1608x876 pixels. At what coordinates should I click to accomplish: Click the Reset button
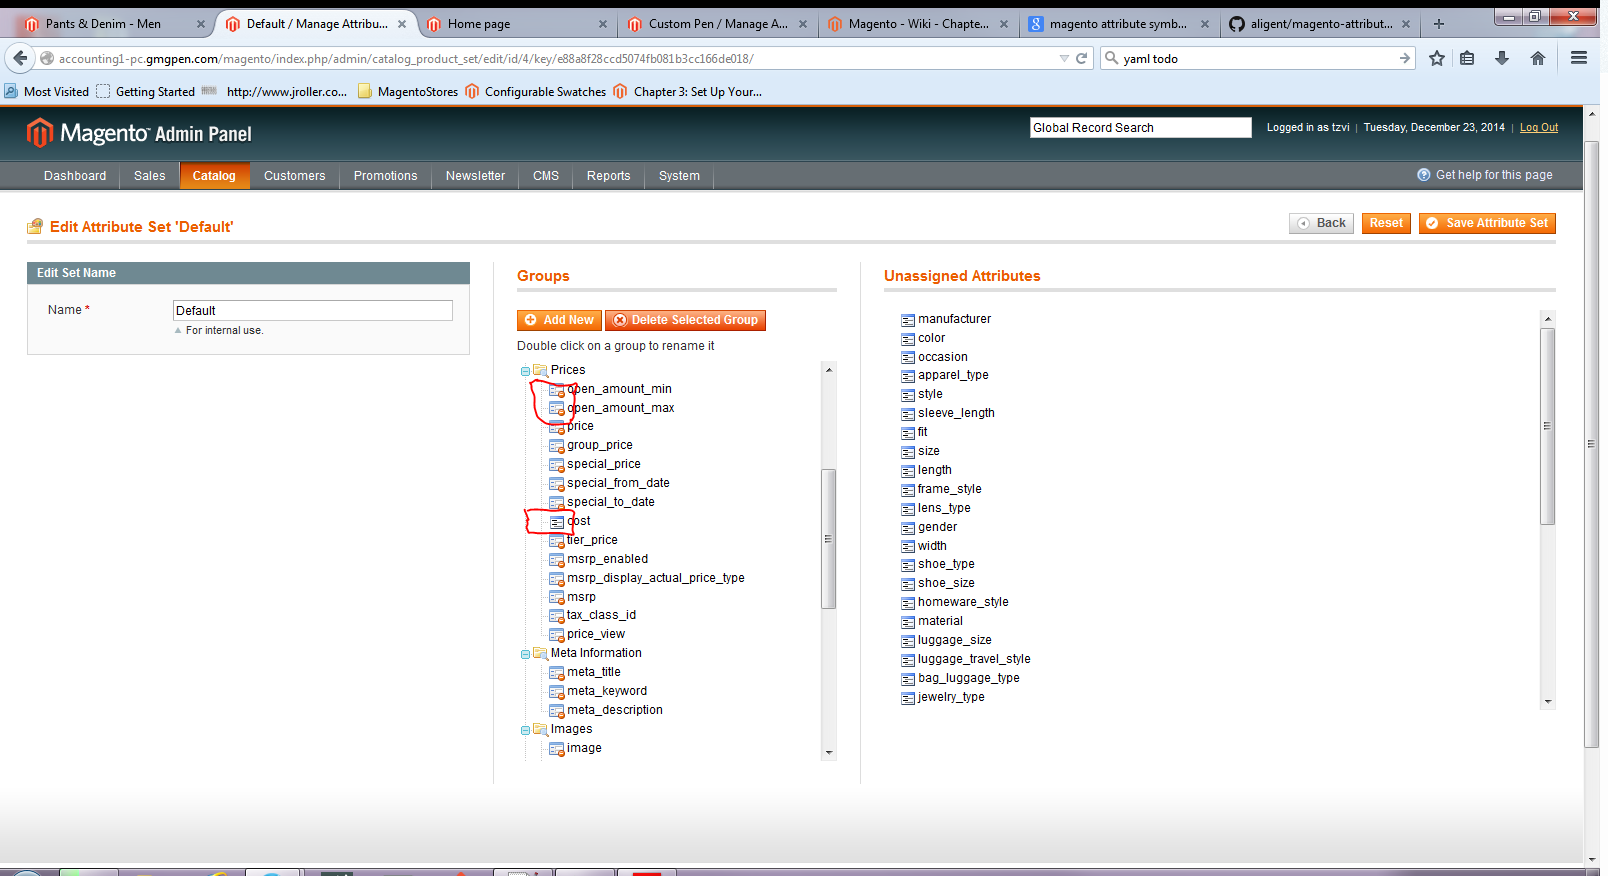point(1386,223)
